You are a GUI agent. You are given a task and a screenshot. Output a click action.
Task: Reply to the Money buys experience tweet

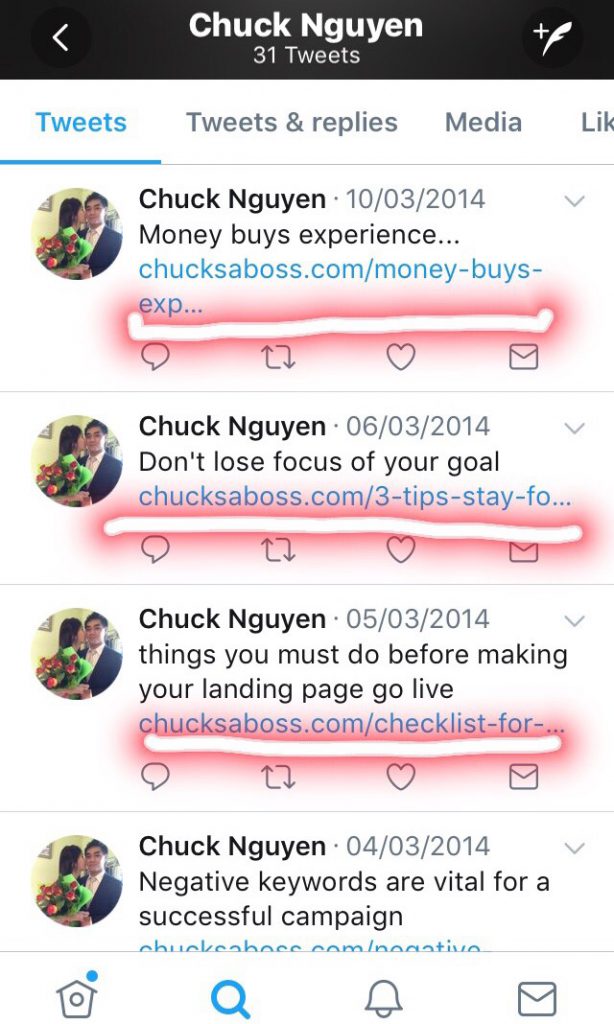[155, 357]
